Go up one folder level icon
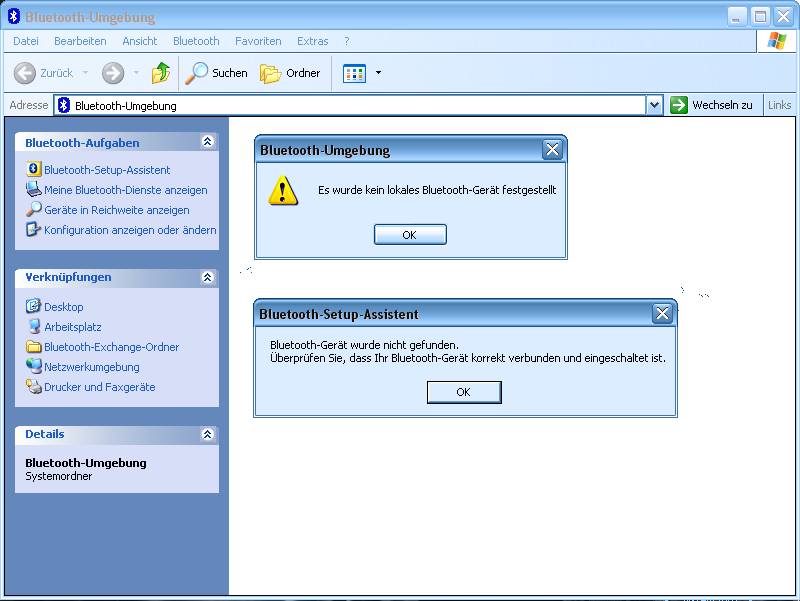Viewport: 800px width, 601px height. pyautogui.click(x=161, y=73)
